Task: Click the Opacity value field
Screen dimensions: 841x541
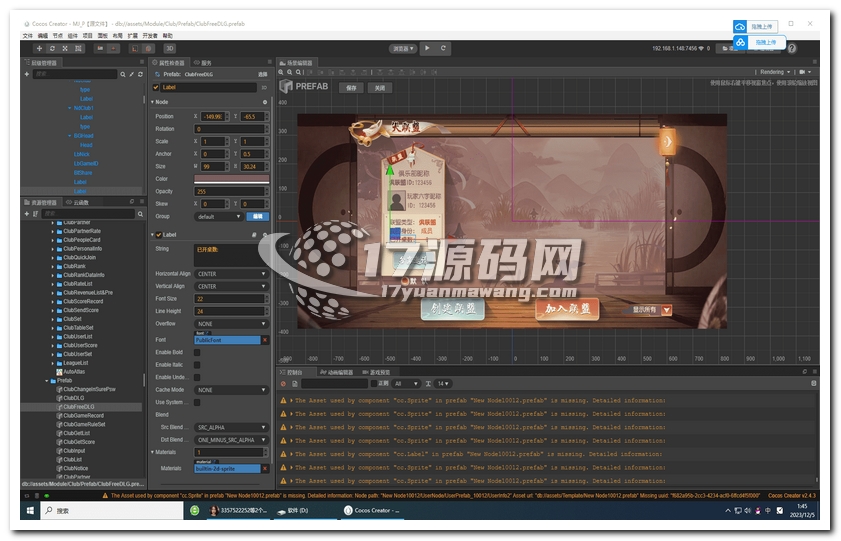Action: 231,191
